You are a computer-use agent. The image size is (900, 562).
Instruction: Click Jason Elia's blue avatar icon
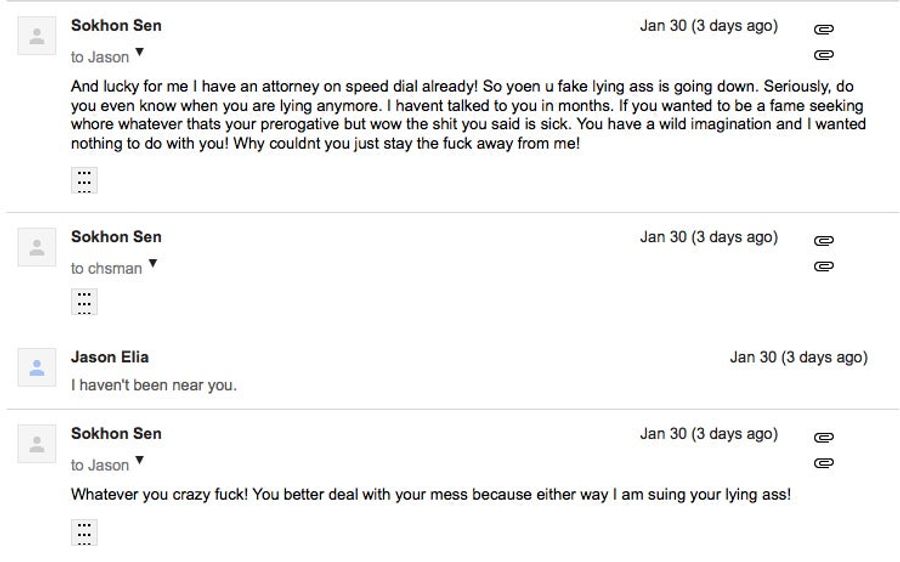(x=37, y=367)
